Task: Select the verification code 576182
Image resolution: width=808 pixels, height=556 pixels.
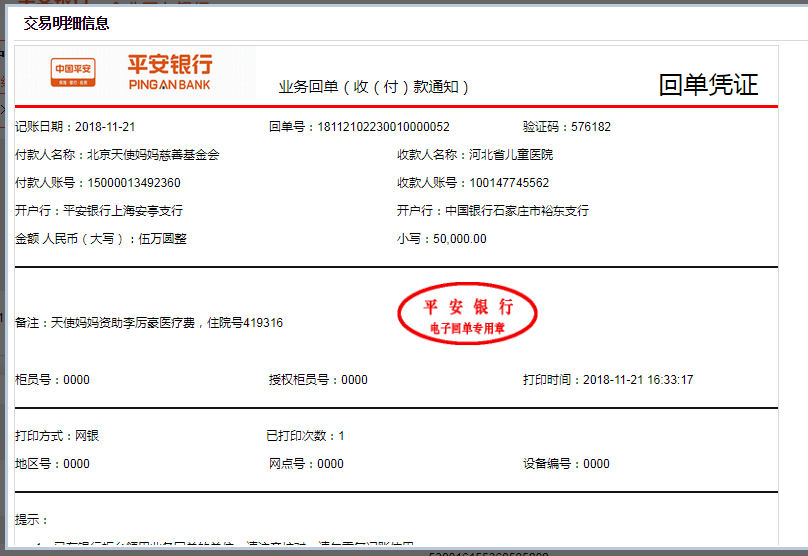Action: click(591, 127)
